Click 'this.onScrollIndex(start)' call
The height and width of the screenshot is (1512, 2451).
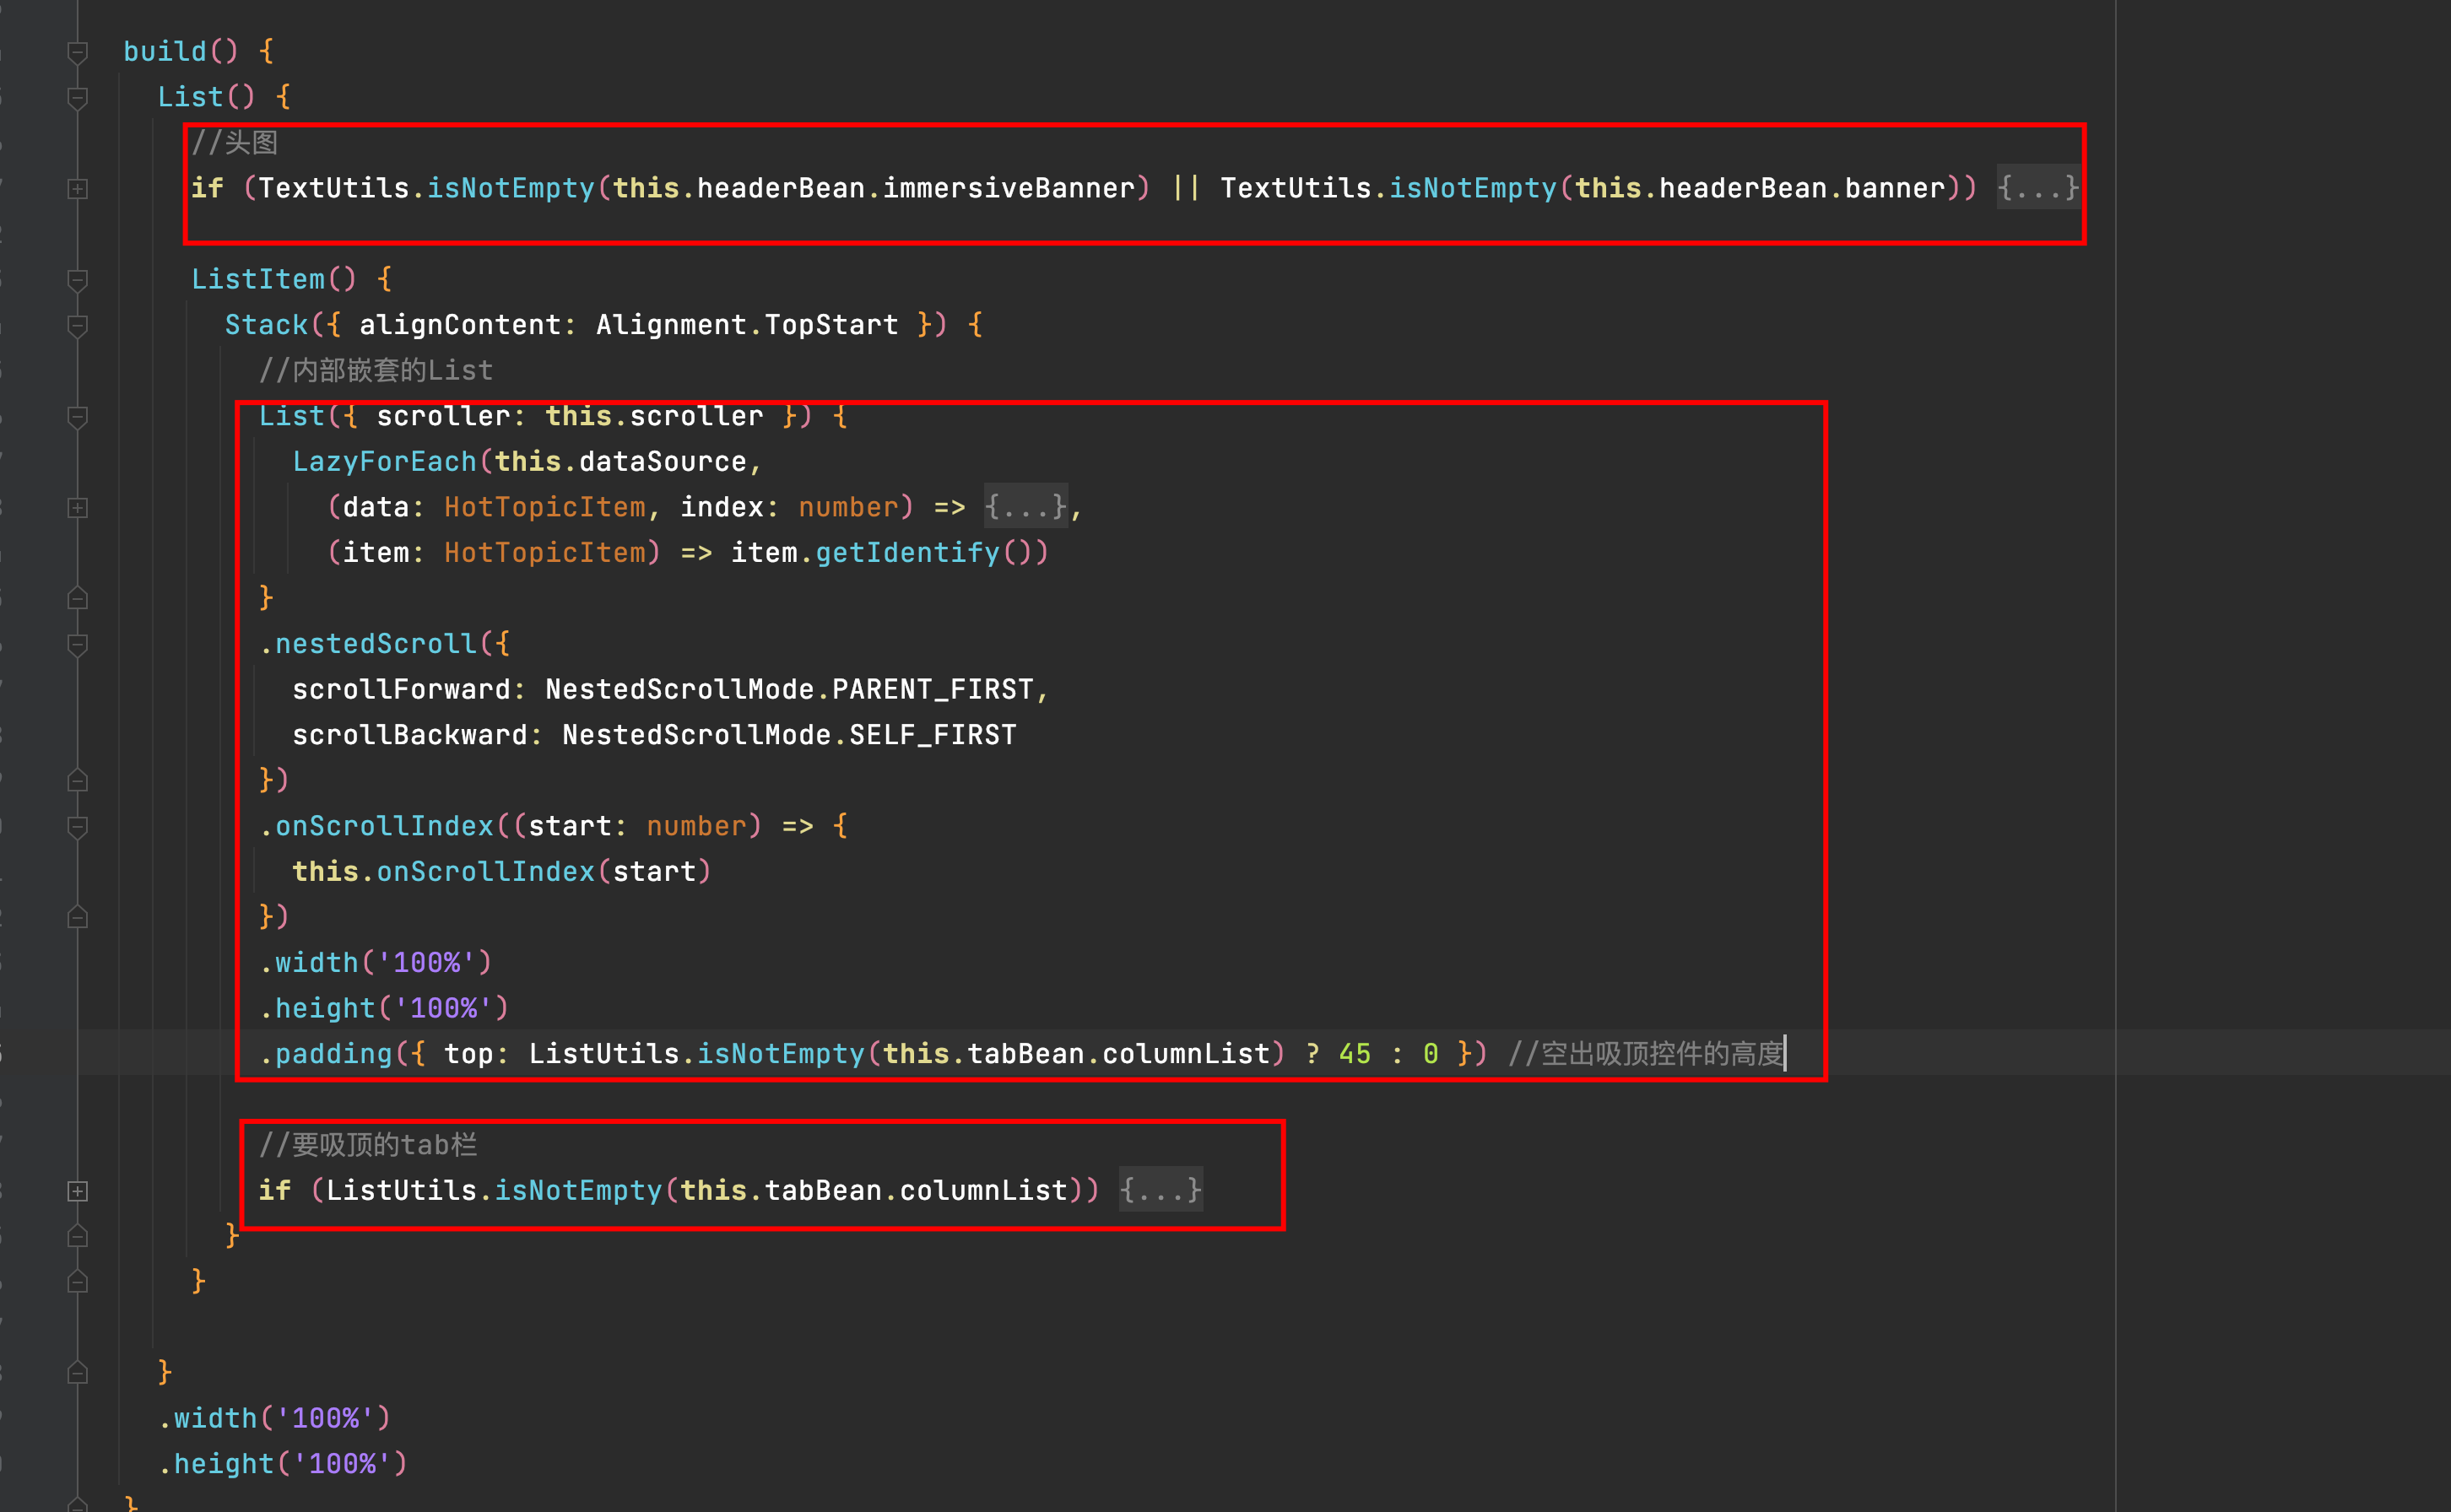[x=502, y=871]
